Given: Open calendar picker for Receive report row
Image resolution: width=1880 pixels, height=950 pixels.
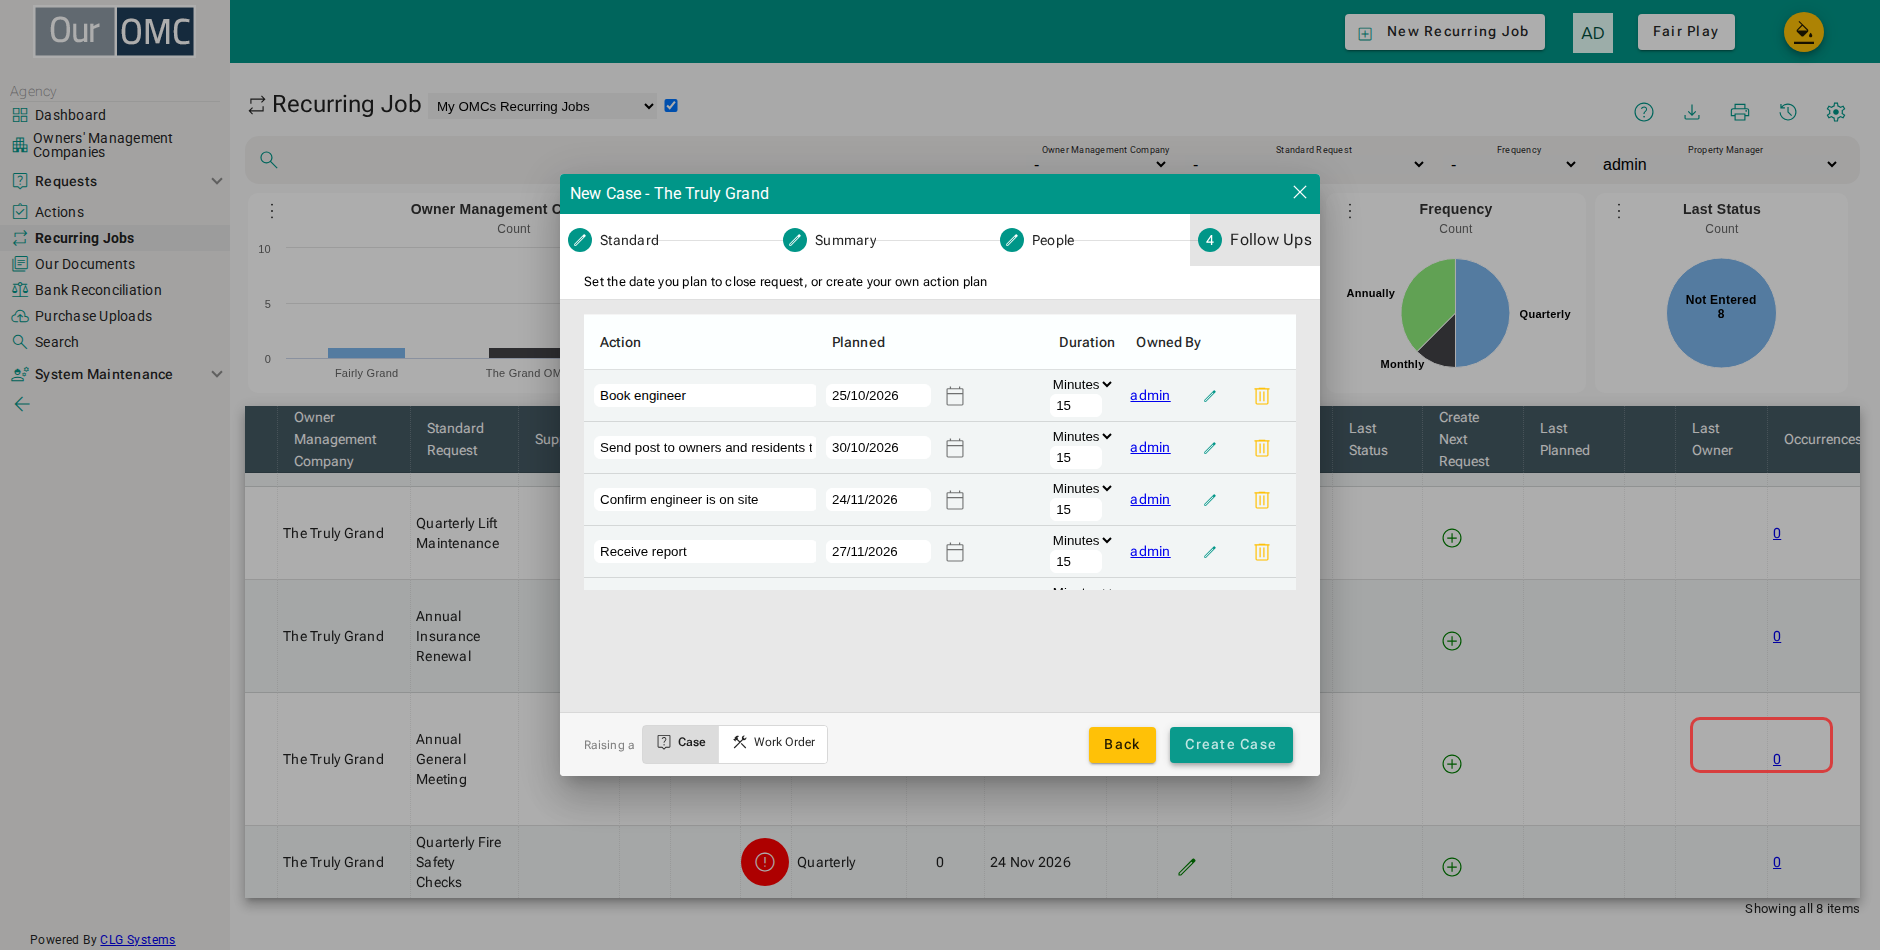Looking at the screenshot, I should click(x=955, y=552).
